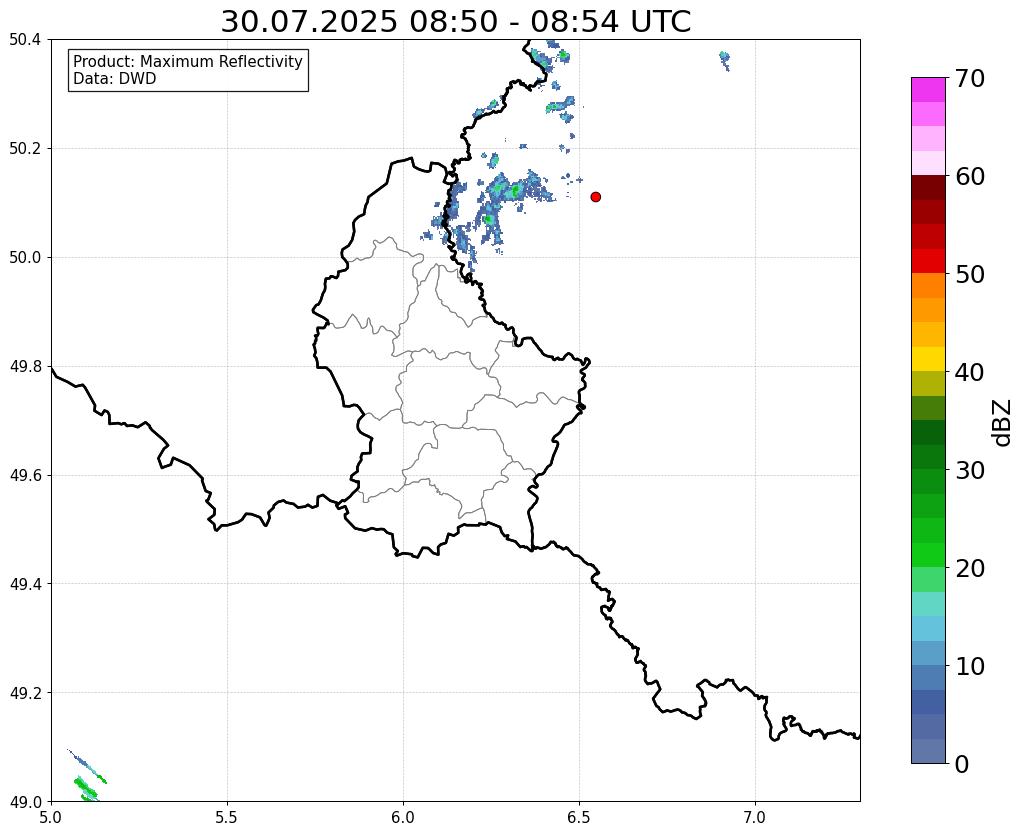Viewport: 1023px width, 834px height.
Task: Click the 'Product: Maximum Reflectivity' label
Action: point(188,61)
